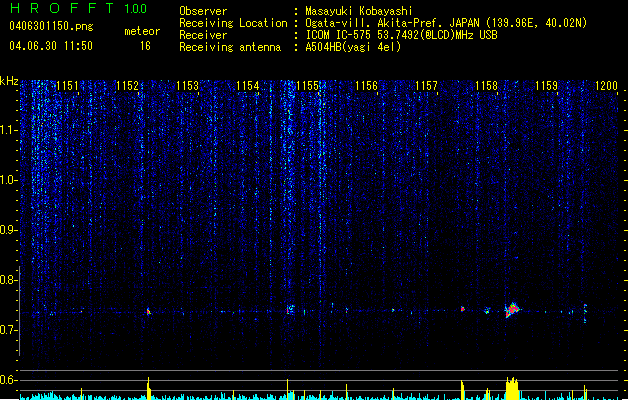Click the 1158 time marker
This screenshot has width=629, height=400.
[486, 86]
